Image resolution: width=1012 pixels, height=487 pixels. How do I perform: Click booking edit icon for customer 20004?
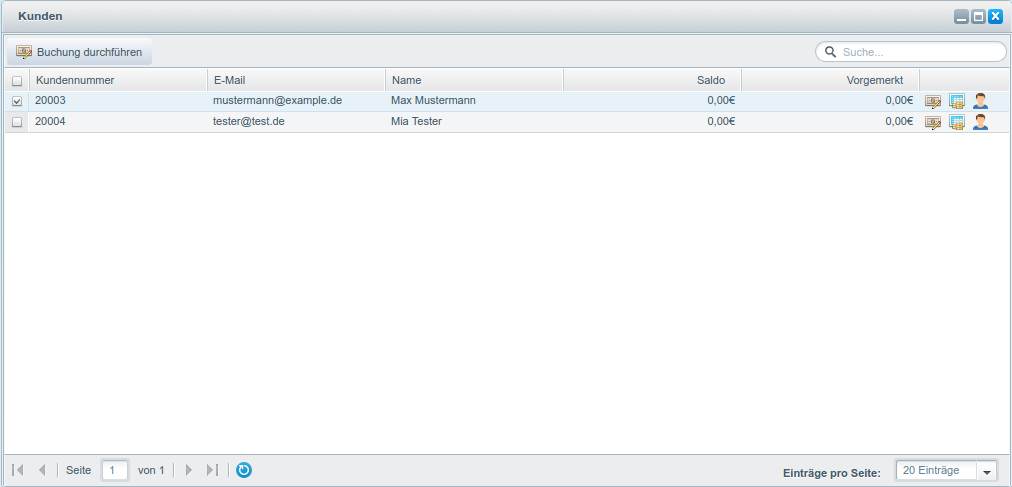point(932,122)
